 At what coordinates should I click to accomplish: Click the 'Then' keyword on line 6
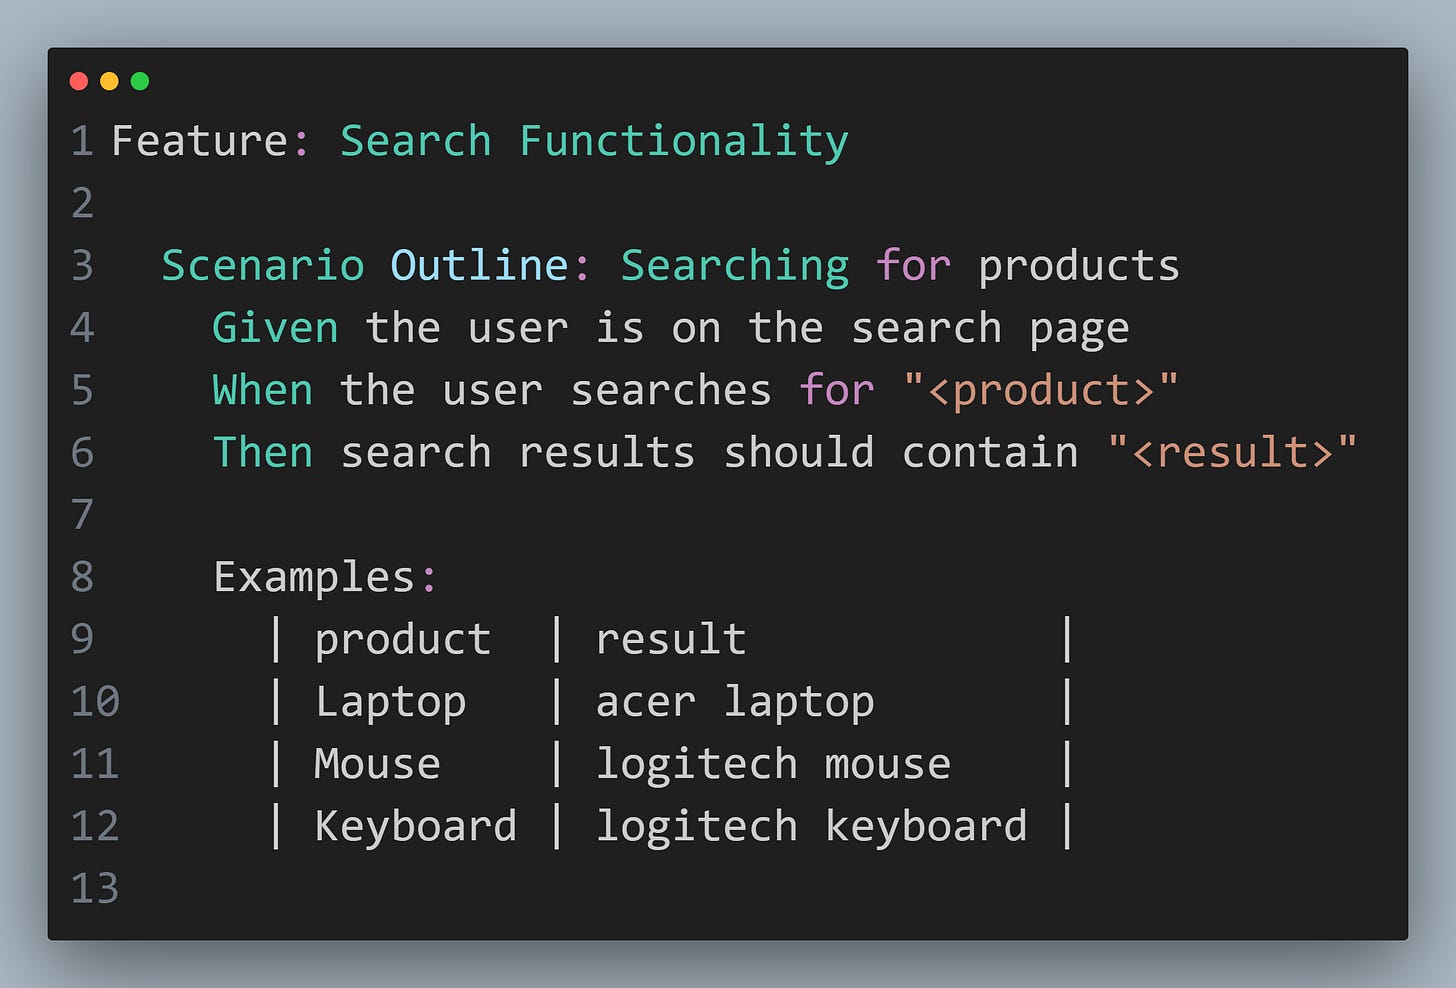point(263,452)
